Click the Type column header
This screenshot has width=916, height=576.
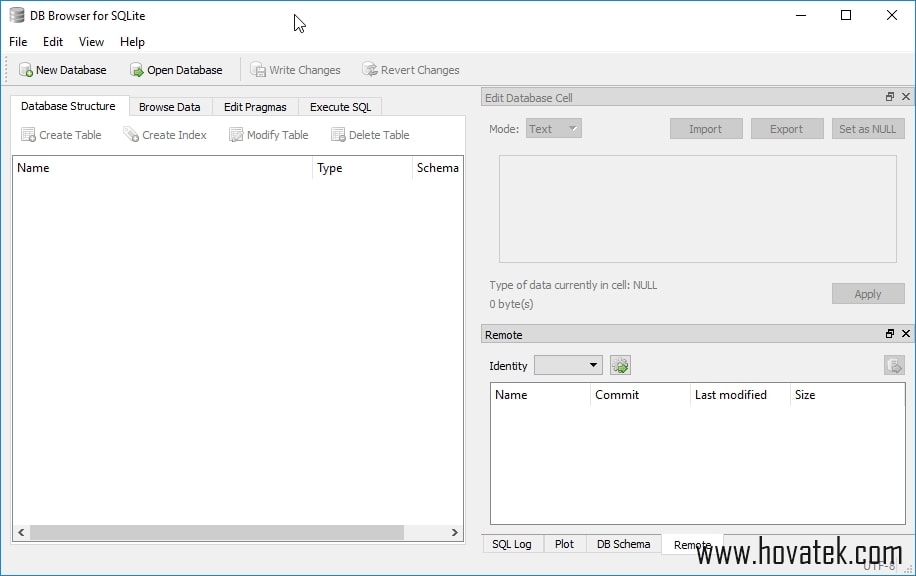(x=362, y=168)
